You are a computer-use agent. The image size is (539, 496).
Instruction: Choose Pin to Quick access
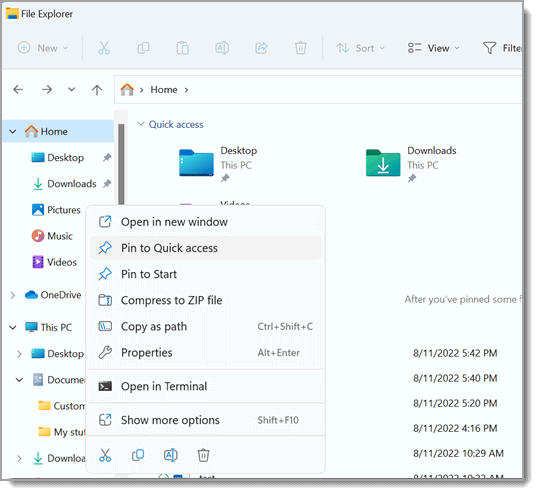coord(206,248)
